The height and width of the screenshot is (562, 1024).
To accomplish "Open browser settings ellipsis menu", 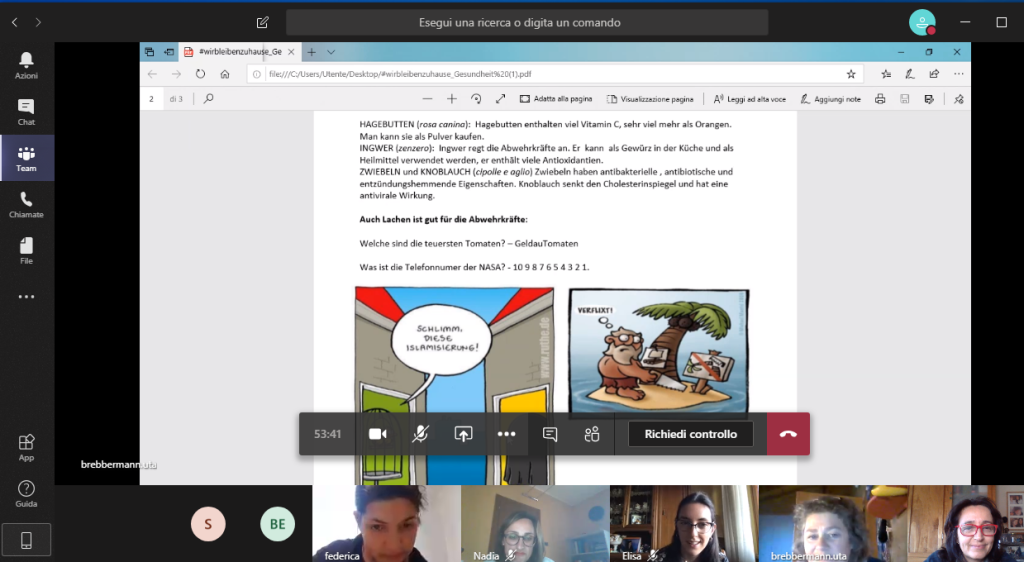I will pos(958,74).
